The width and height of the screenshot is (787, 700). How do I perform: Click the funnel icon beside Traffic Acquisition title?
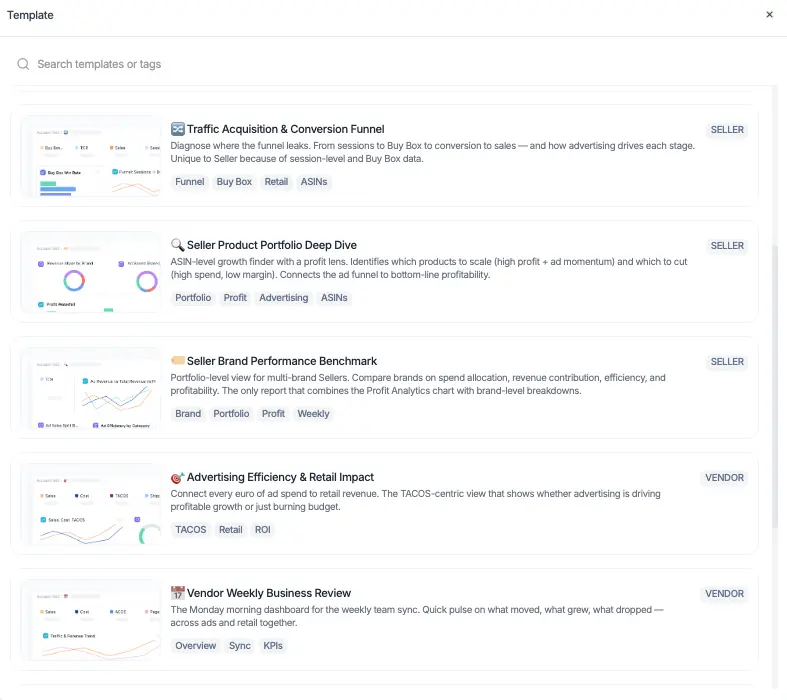click(177, 129)
